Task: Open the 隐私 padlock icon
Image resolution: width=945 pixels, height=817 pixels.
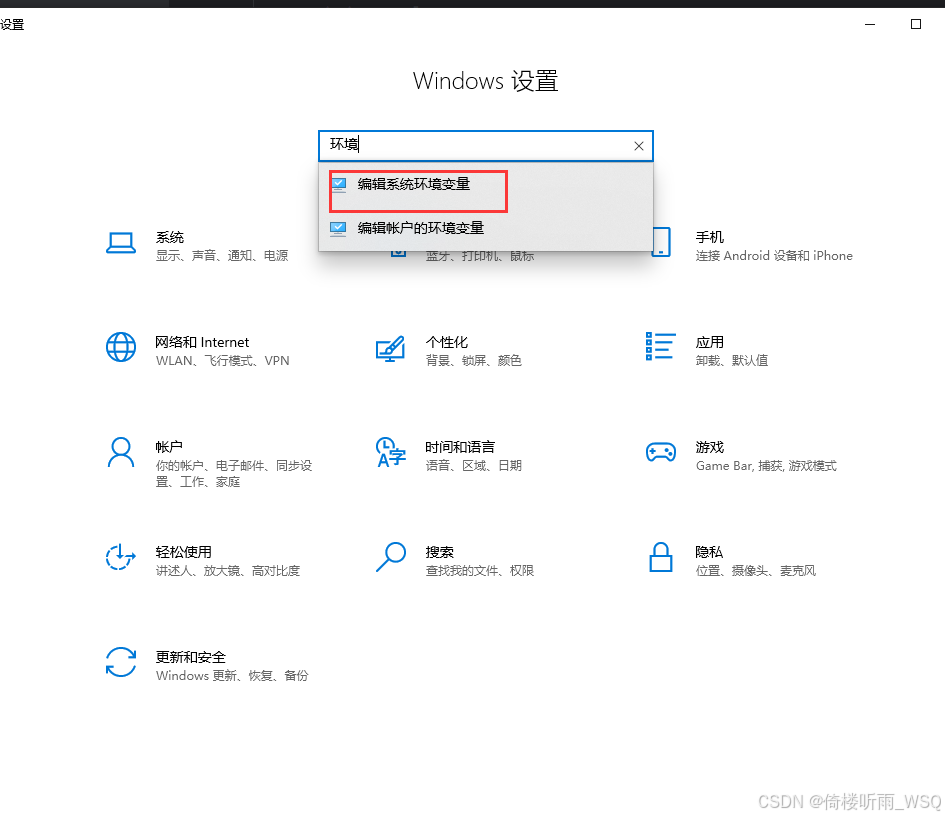Action: click(661, 557)
